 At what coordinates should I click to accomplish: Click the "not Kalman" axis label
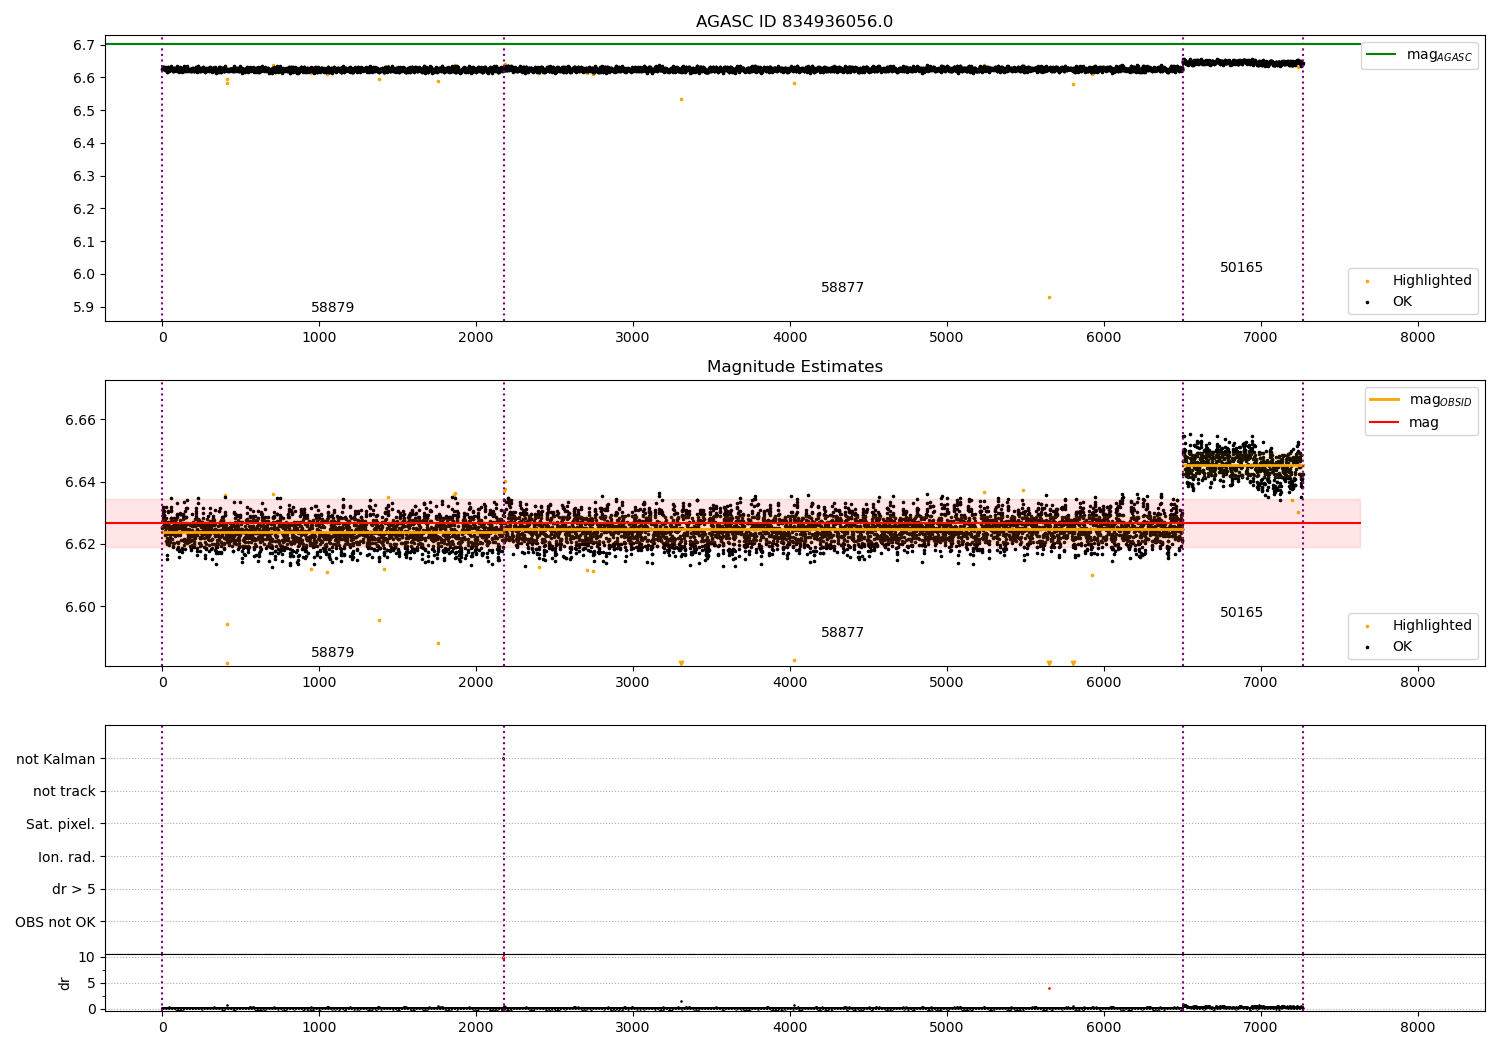(56, 759)
